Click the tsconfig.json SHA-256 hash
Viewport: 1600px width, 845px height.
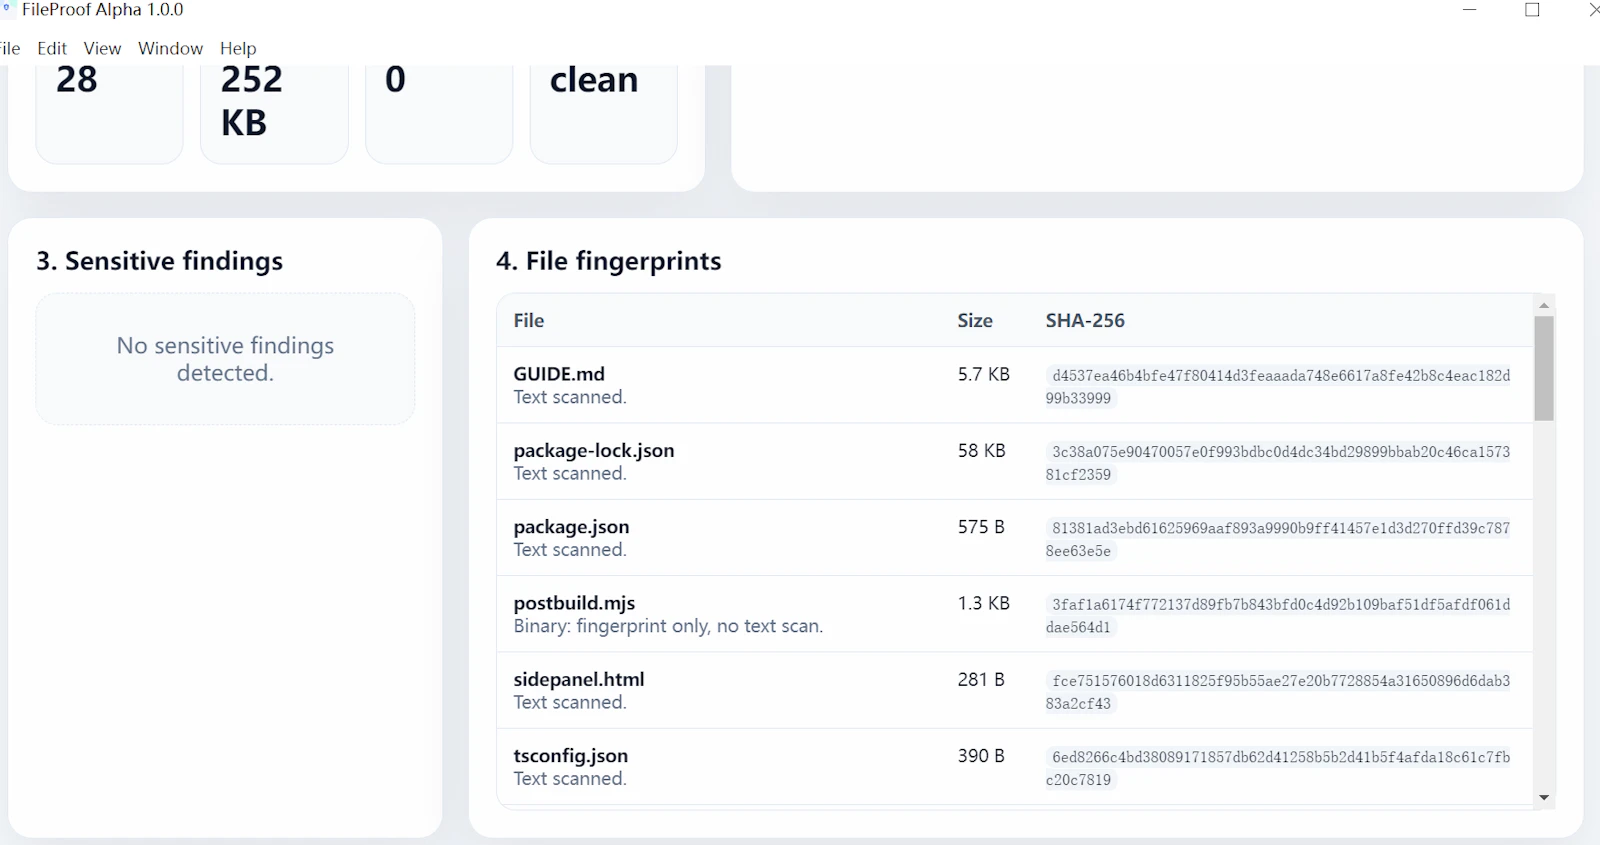[1280, 768]
